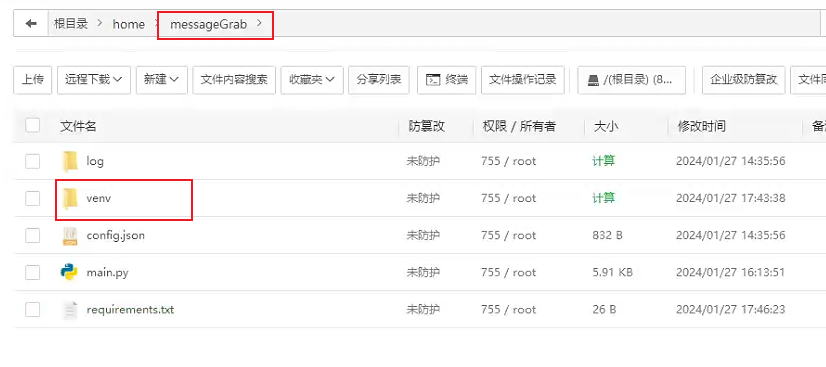Expand the 收藏夹 dropdown

pyautogui.click(x=312, y=80)
